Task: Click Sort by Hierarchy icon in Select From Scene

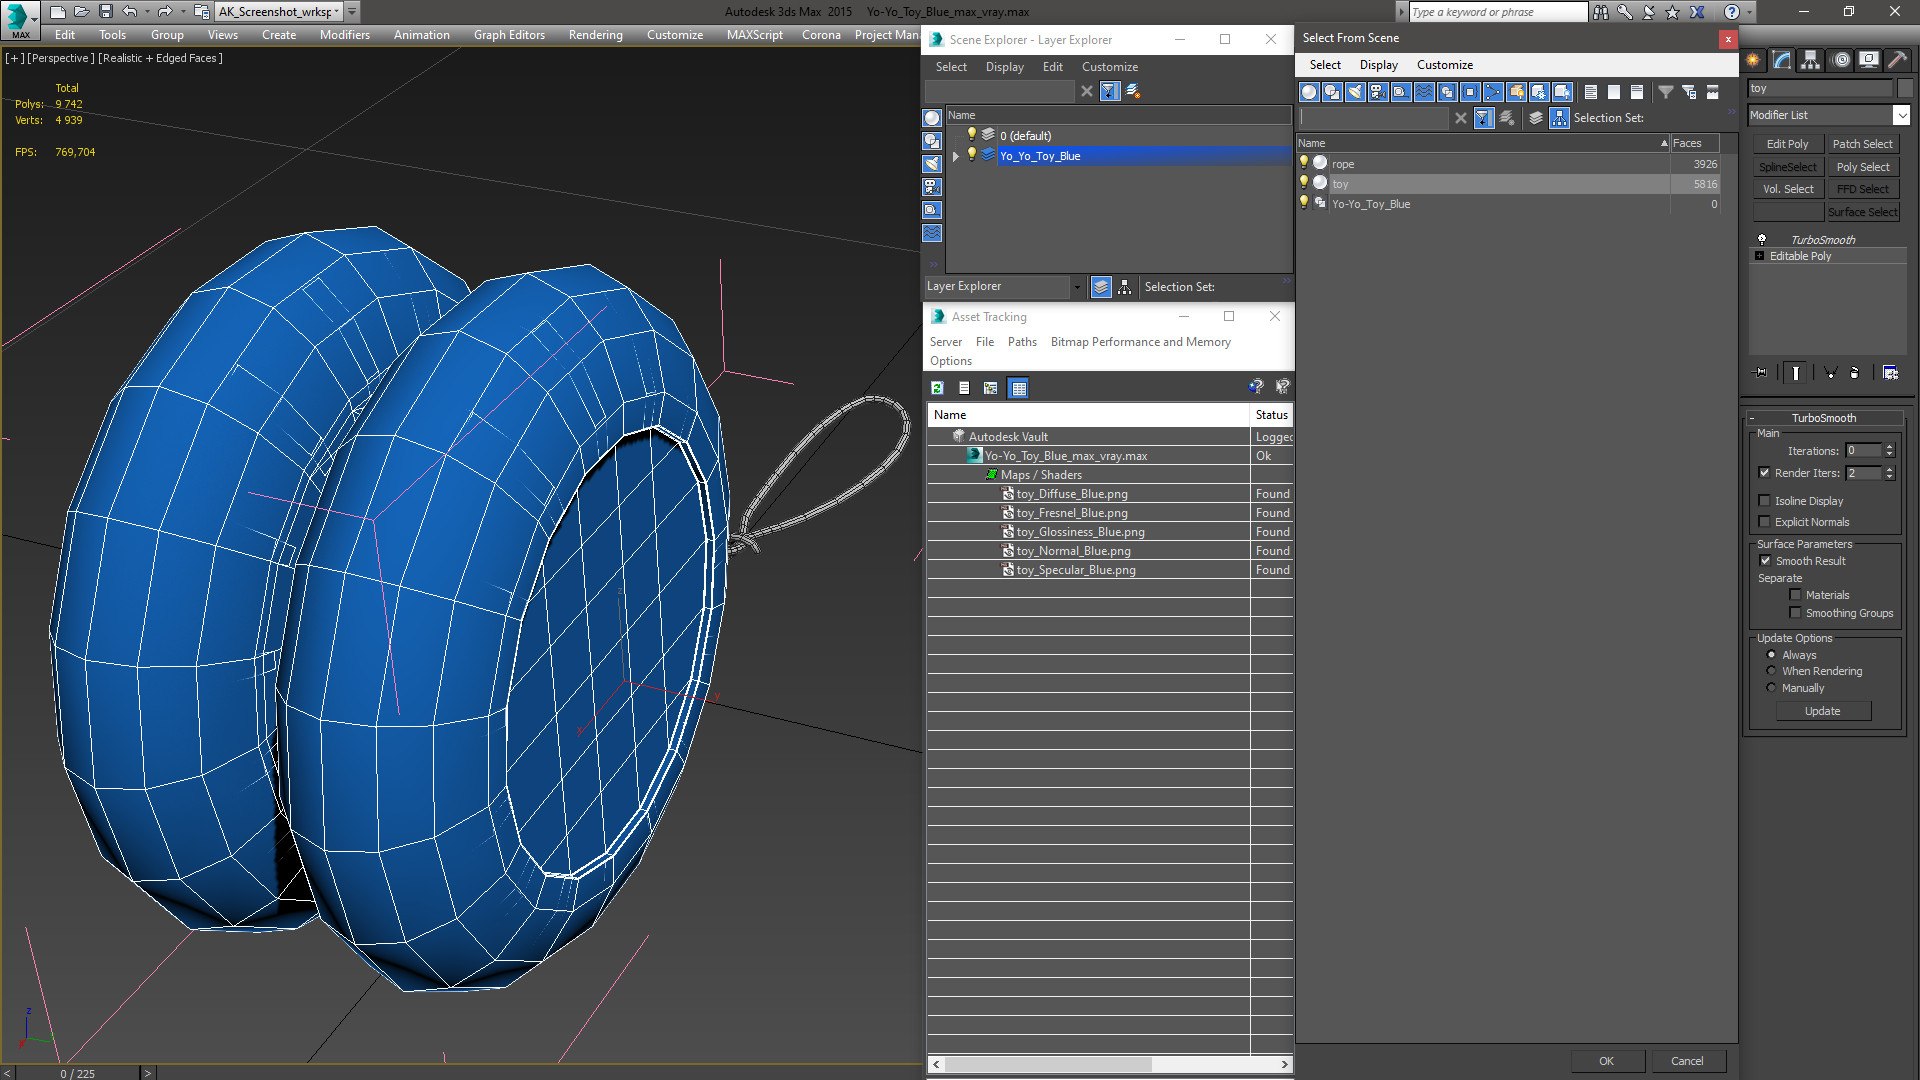Action: [1559, 118]
